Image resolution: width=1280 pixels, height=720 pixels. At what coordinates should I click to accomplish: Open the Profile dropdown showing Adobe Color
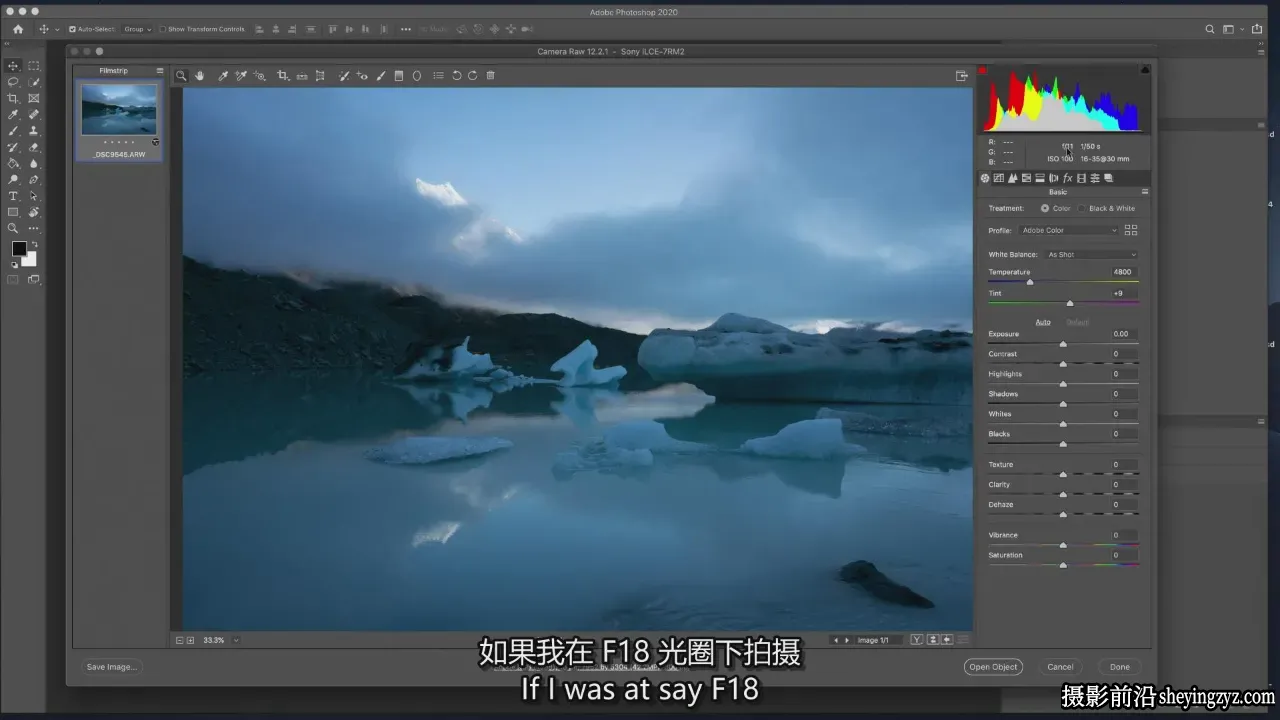[1069, 230]
